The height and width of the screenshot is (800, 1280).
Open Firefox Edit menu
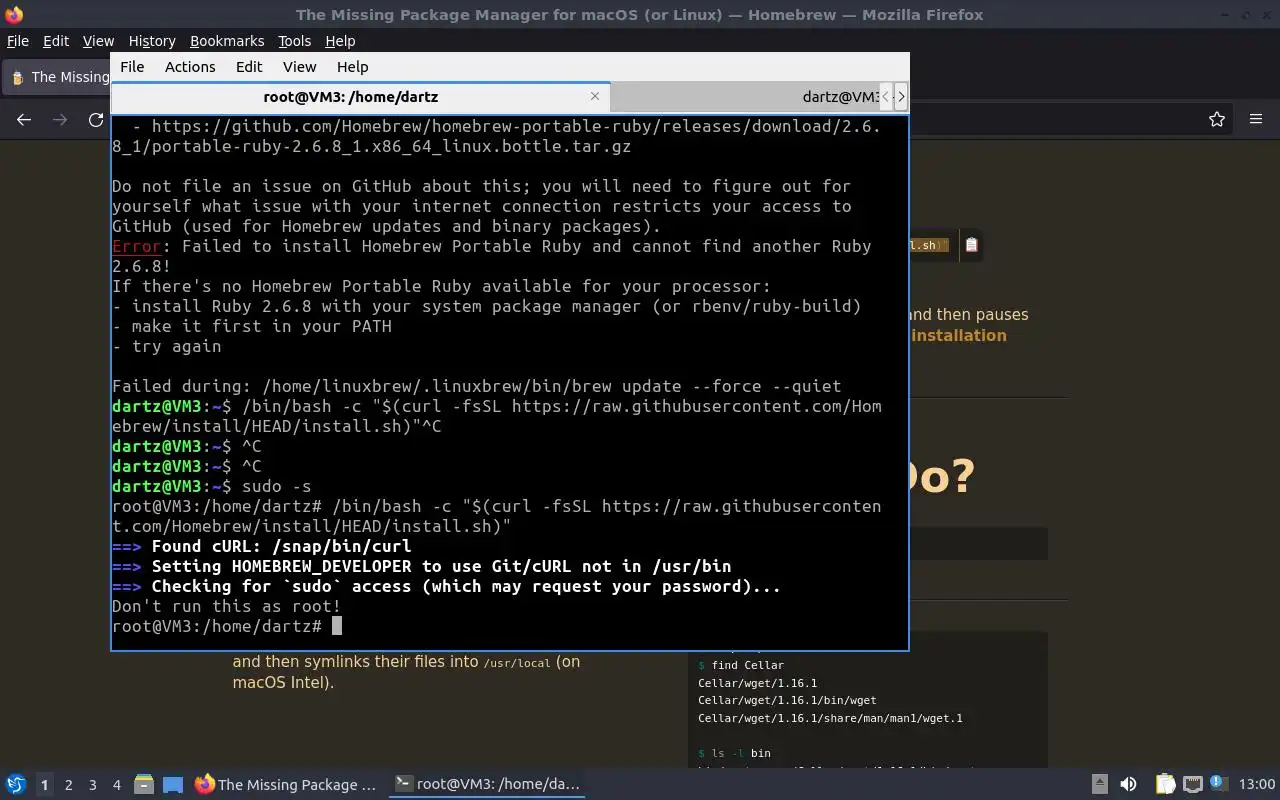pyautogui.click(x=56, y=41)
